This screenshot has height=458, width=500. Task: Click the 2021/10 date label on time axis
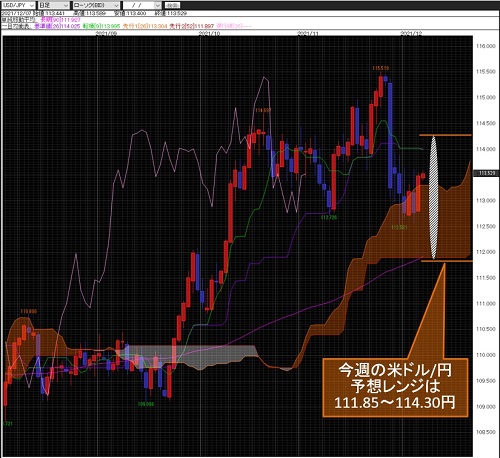pyautogui.click(x=209, y=34)
